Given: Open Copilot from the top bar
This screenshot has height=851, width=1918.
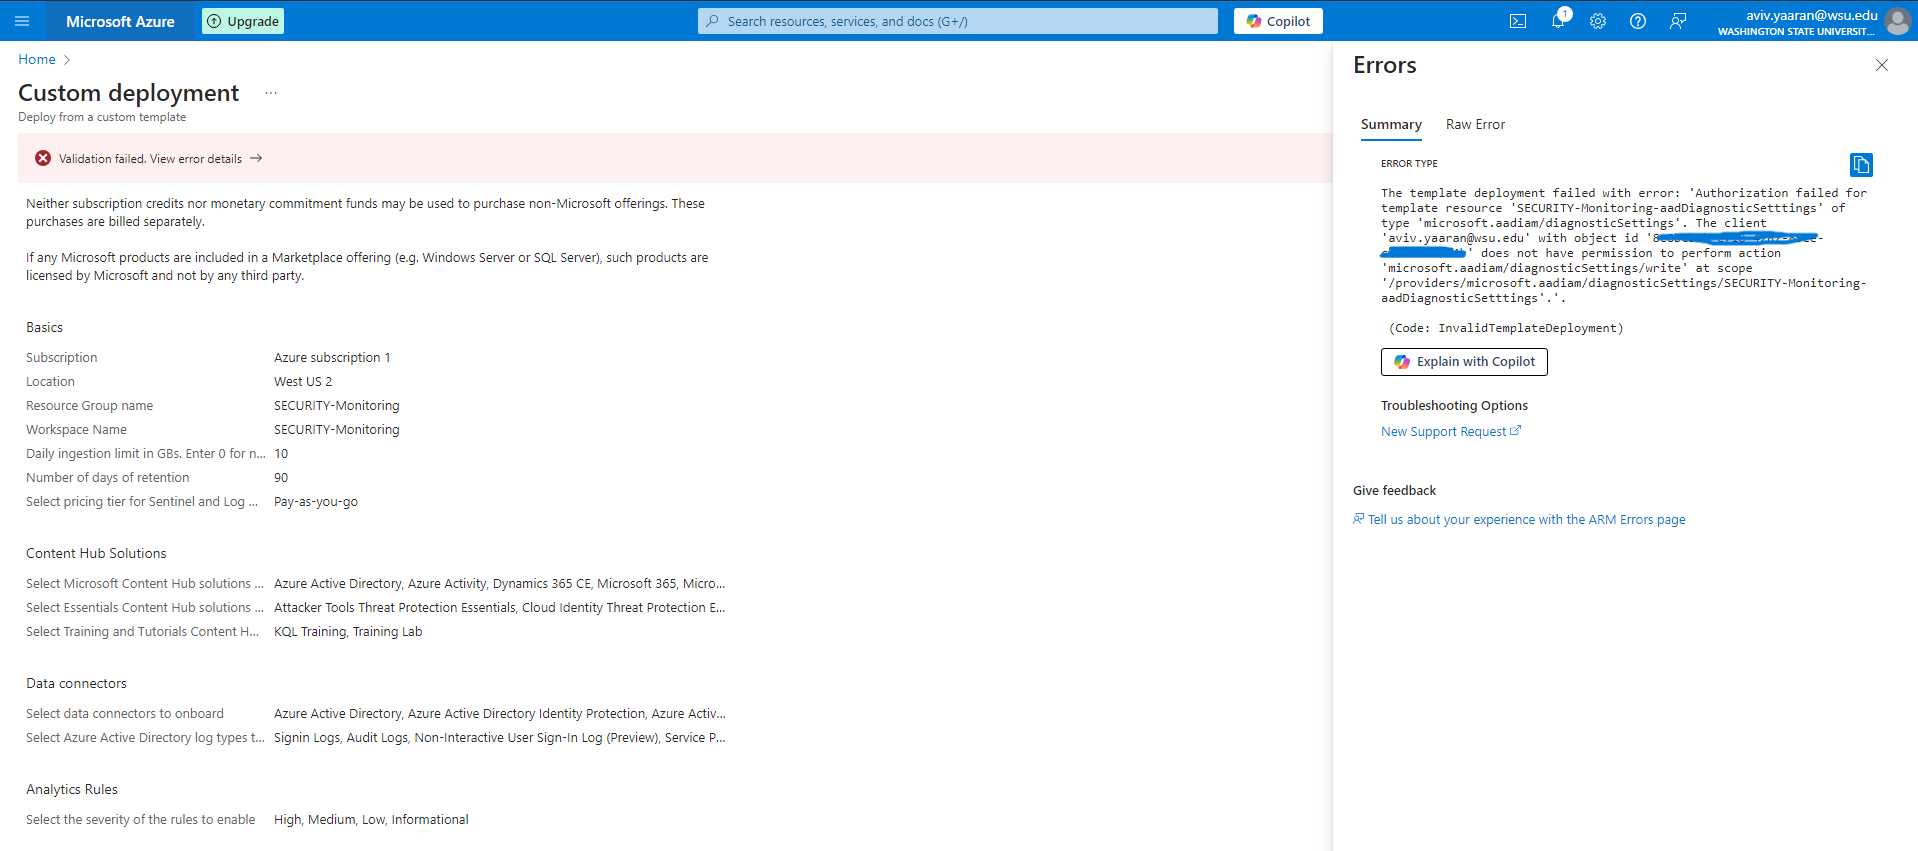Looking at the screenshot, I should point(1278,21).
